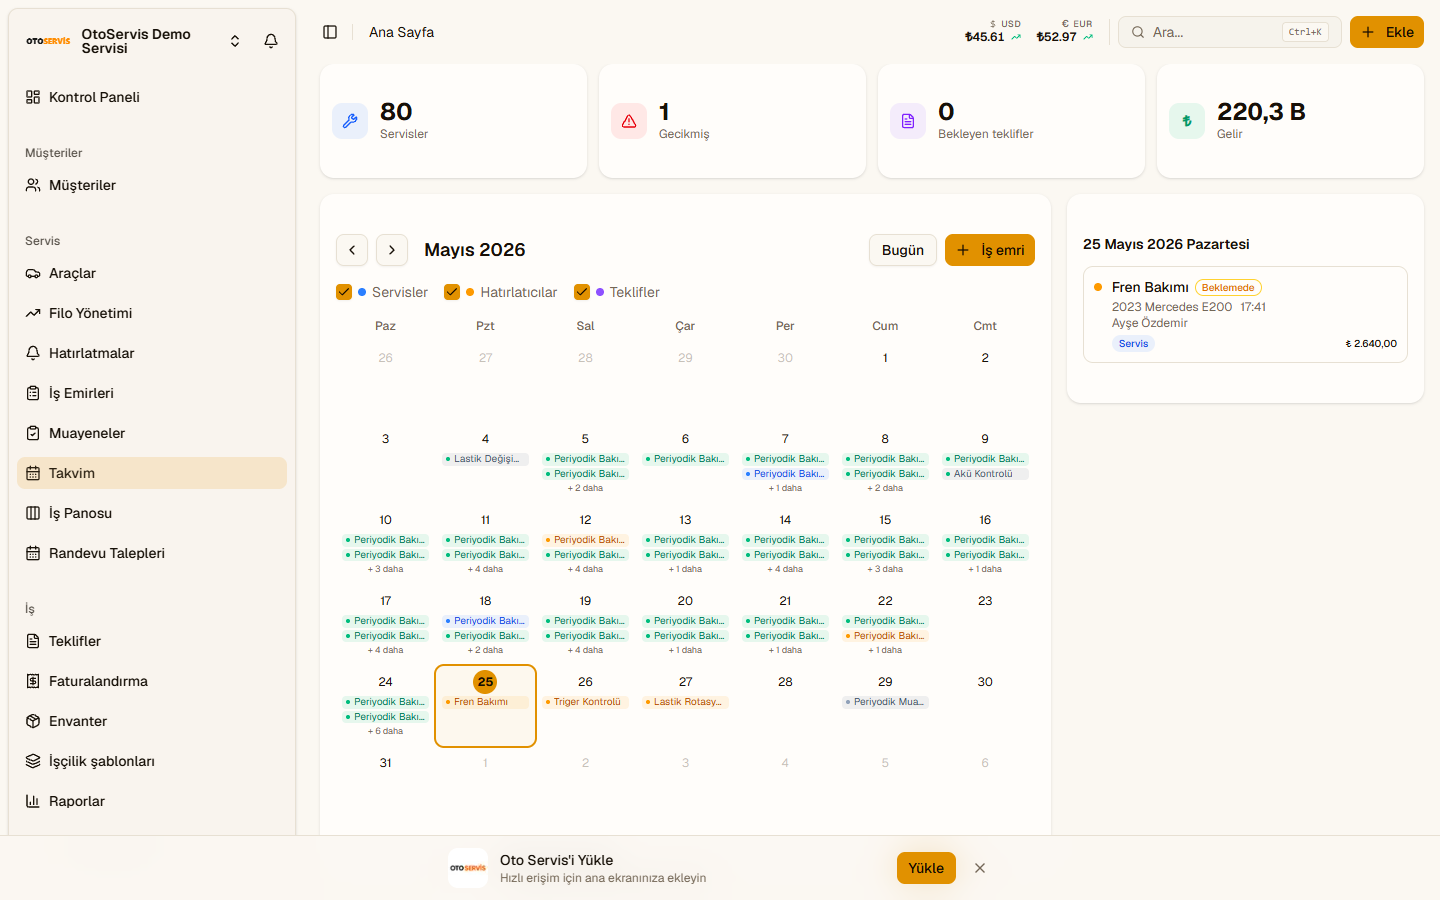Click the İş emri button
Screen dimensions: 1440x900
(x=990, y=250)
